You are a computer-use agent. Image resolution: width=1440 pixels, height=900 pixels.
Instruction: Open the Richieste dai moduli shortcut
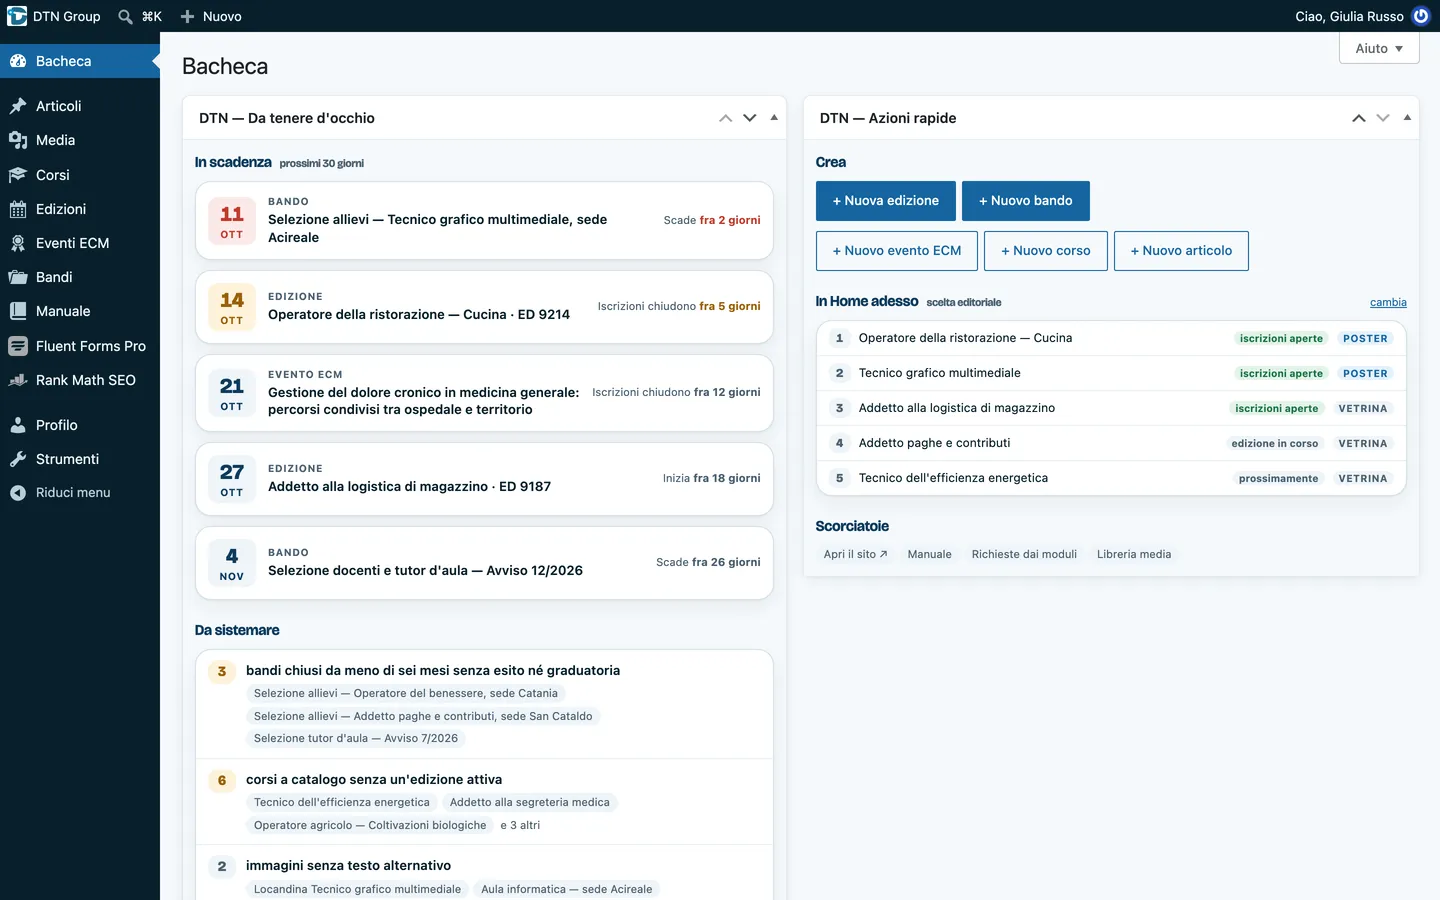[x=1024, y=554]
